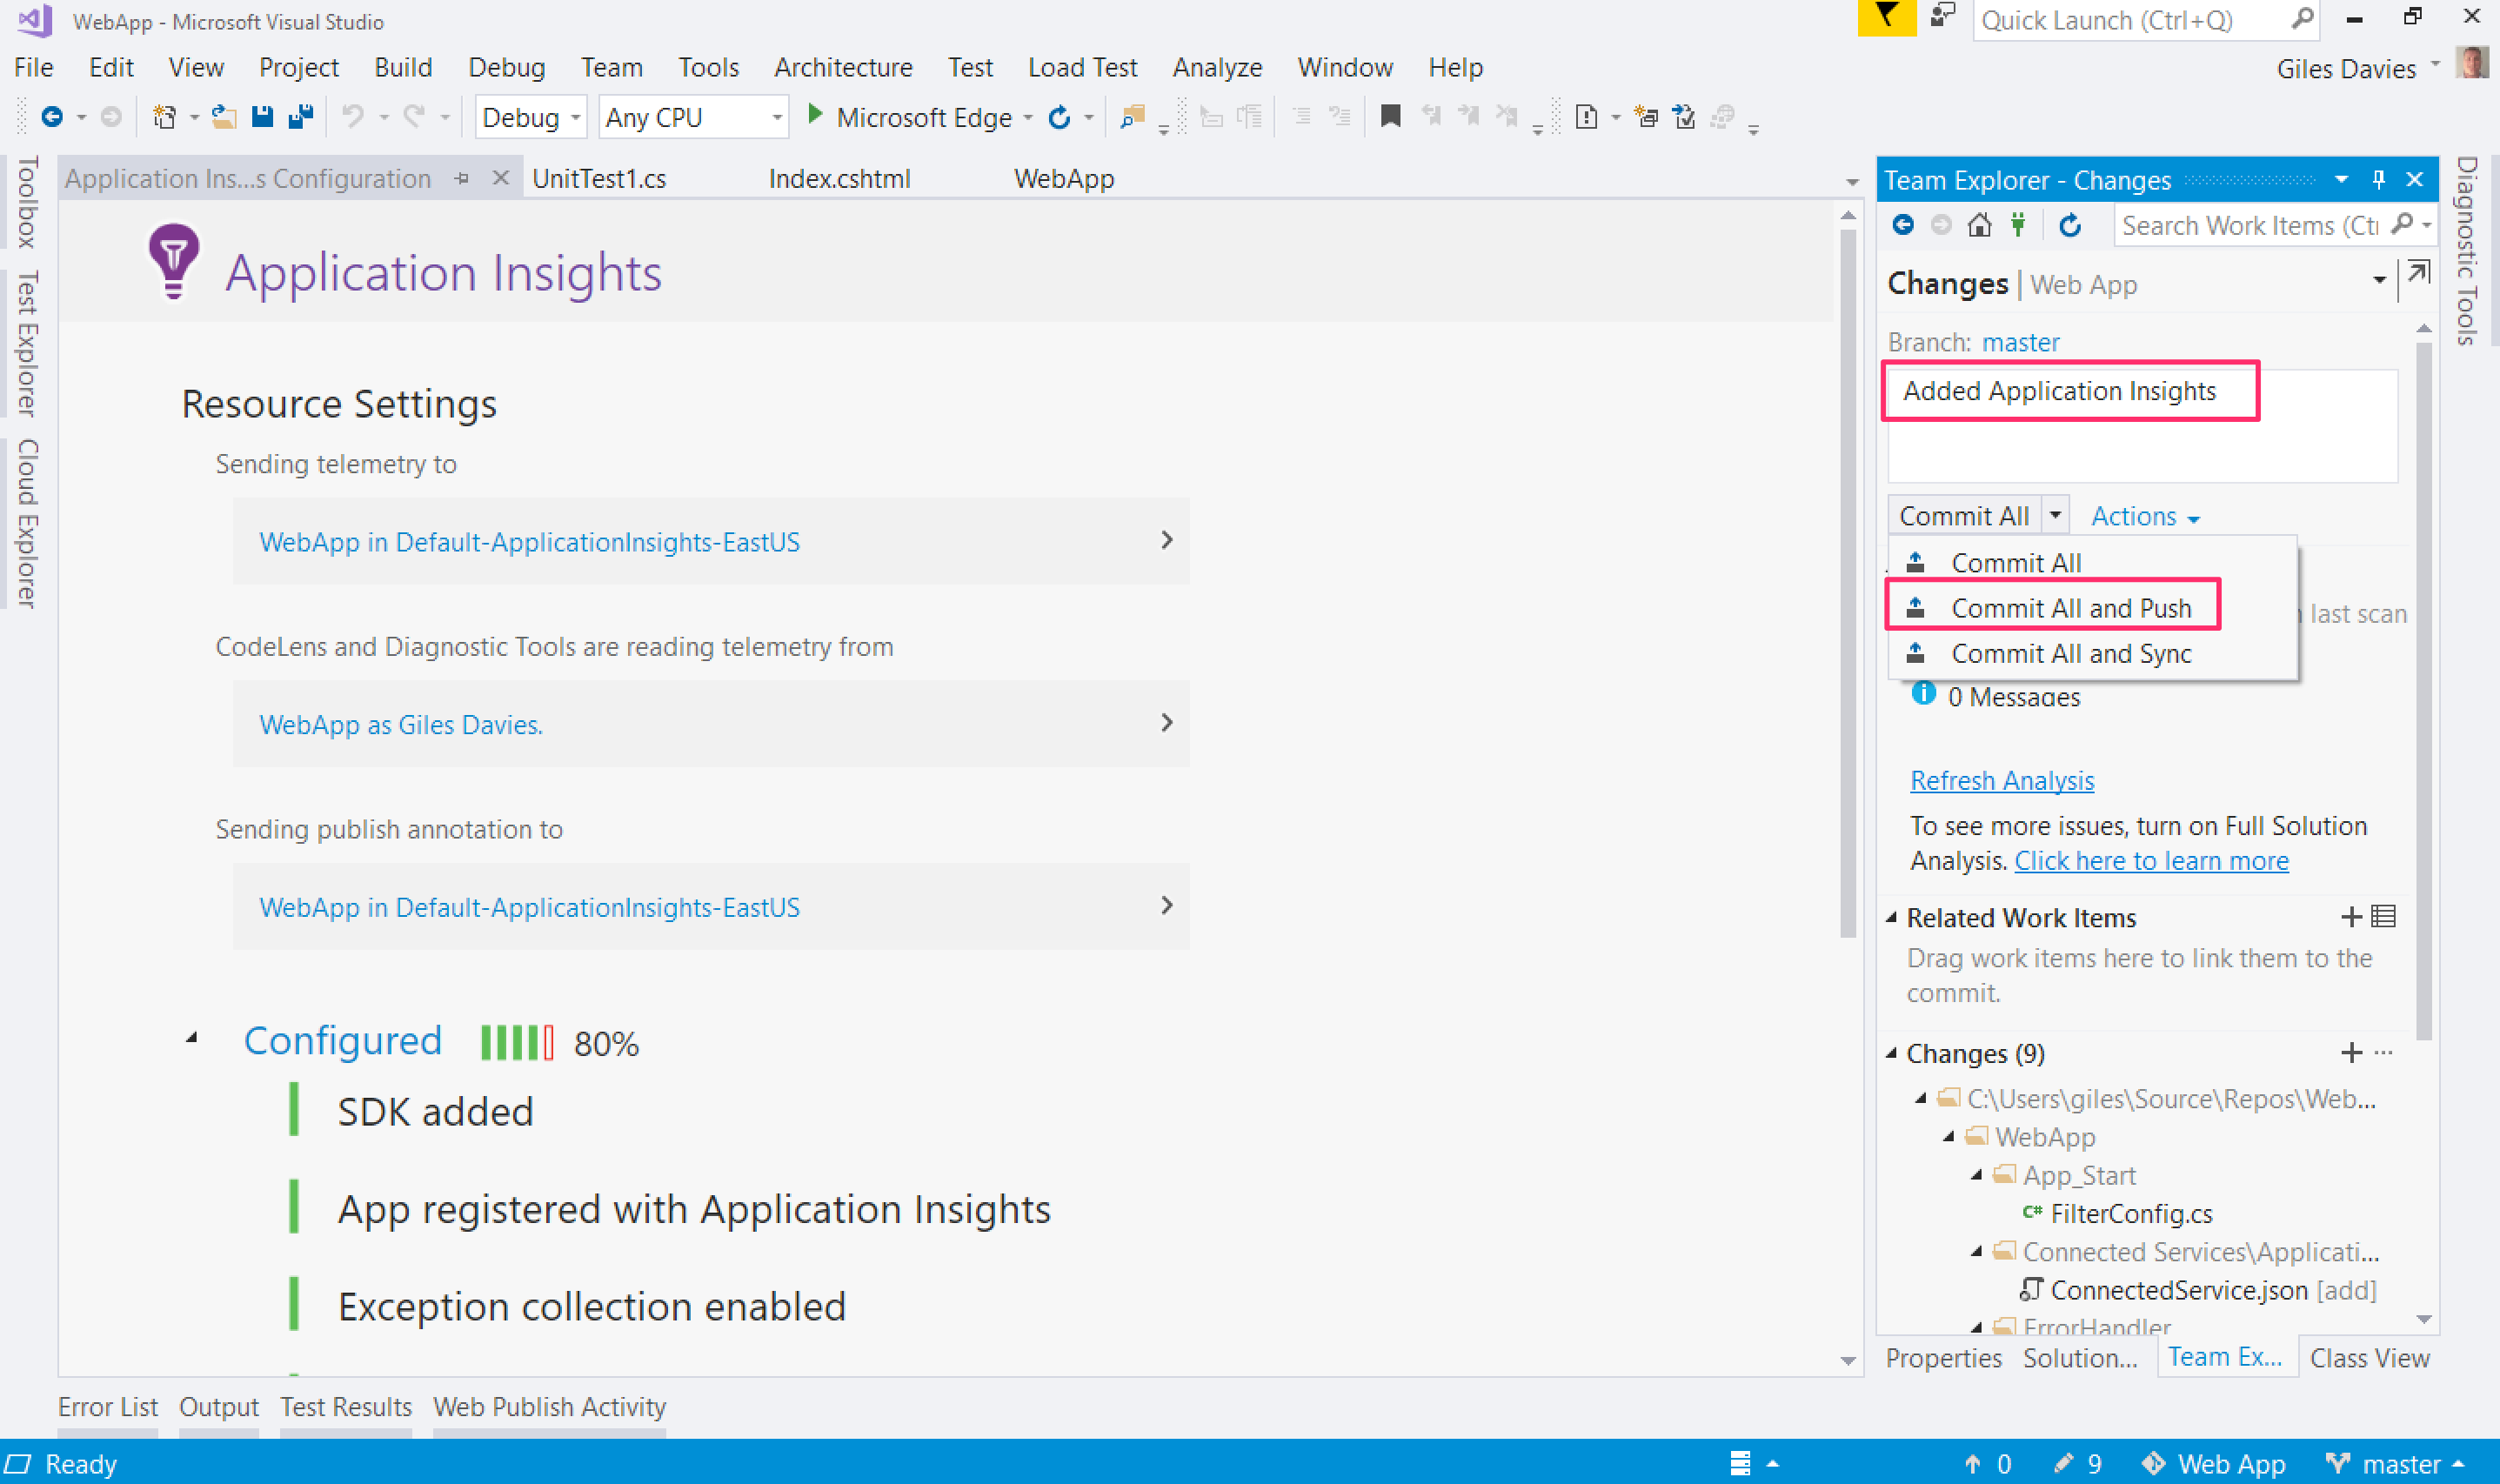Click the feedback notification flag icon
This screenshot has width=2500, height=1484.
[x=1886, y=17]
